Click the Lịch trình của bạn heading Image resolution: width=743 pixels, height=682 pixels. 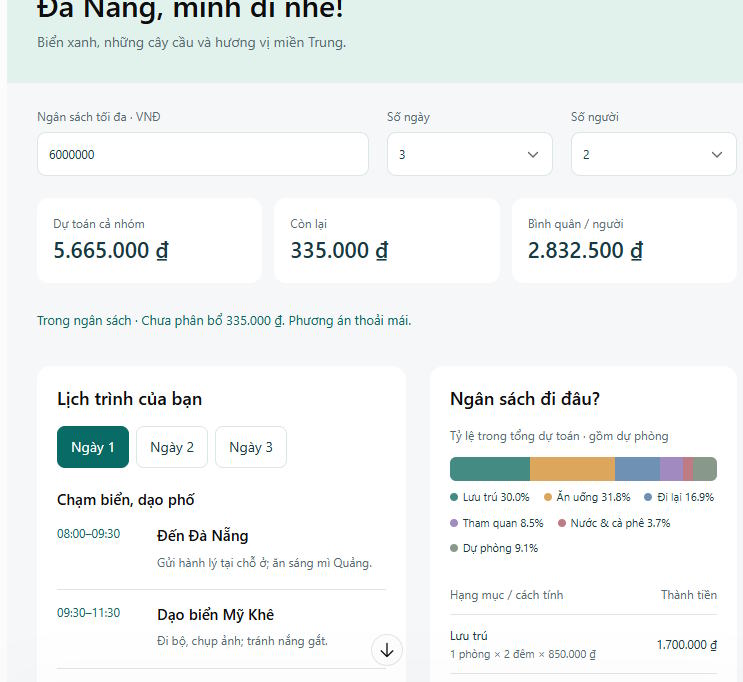coord(129,399)
